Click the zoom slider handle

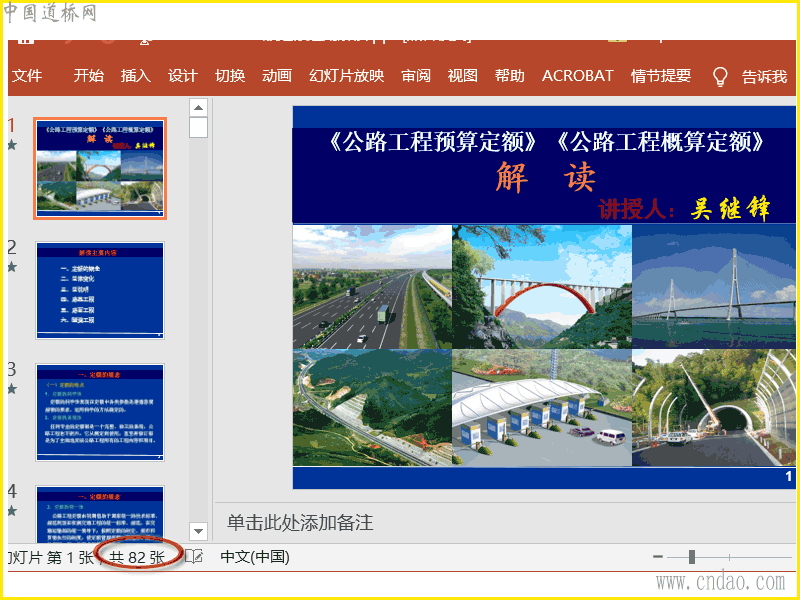(692, 557)
